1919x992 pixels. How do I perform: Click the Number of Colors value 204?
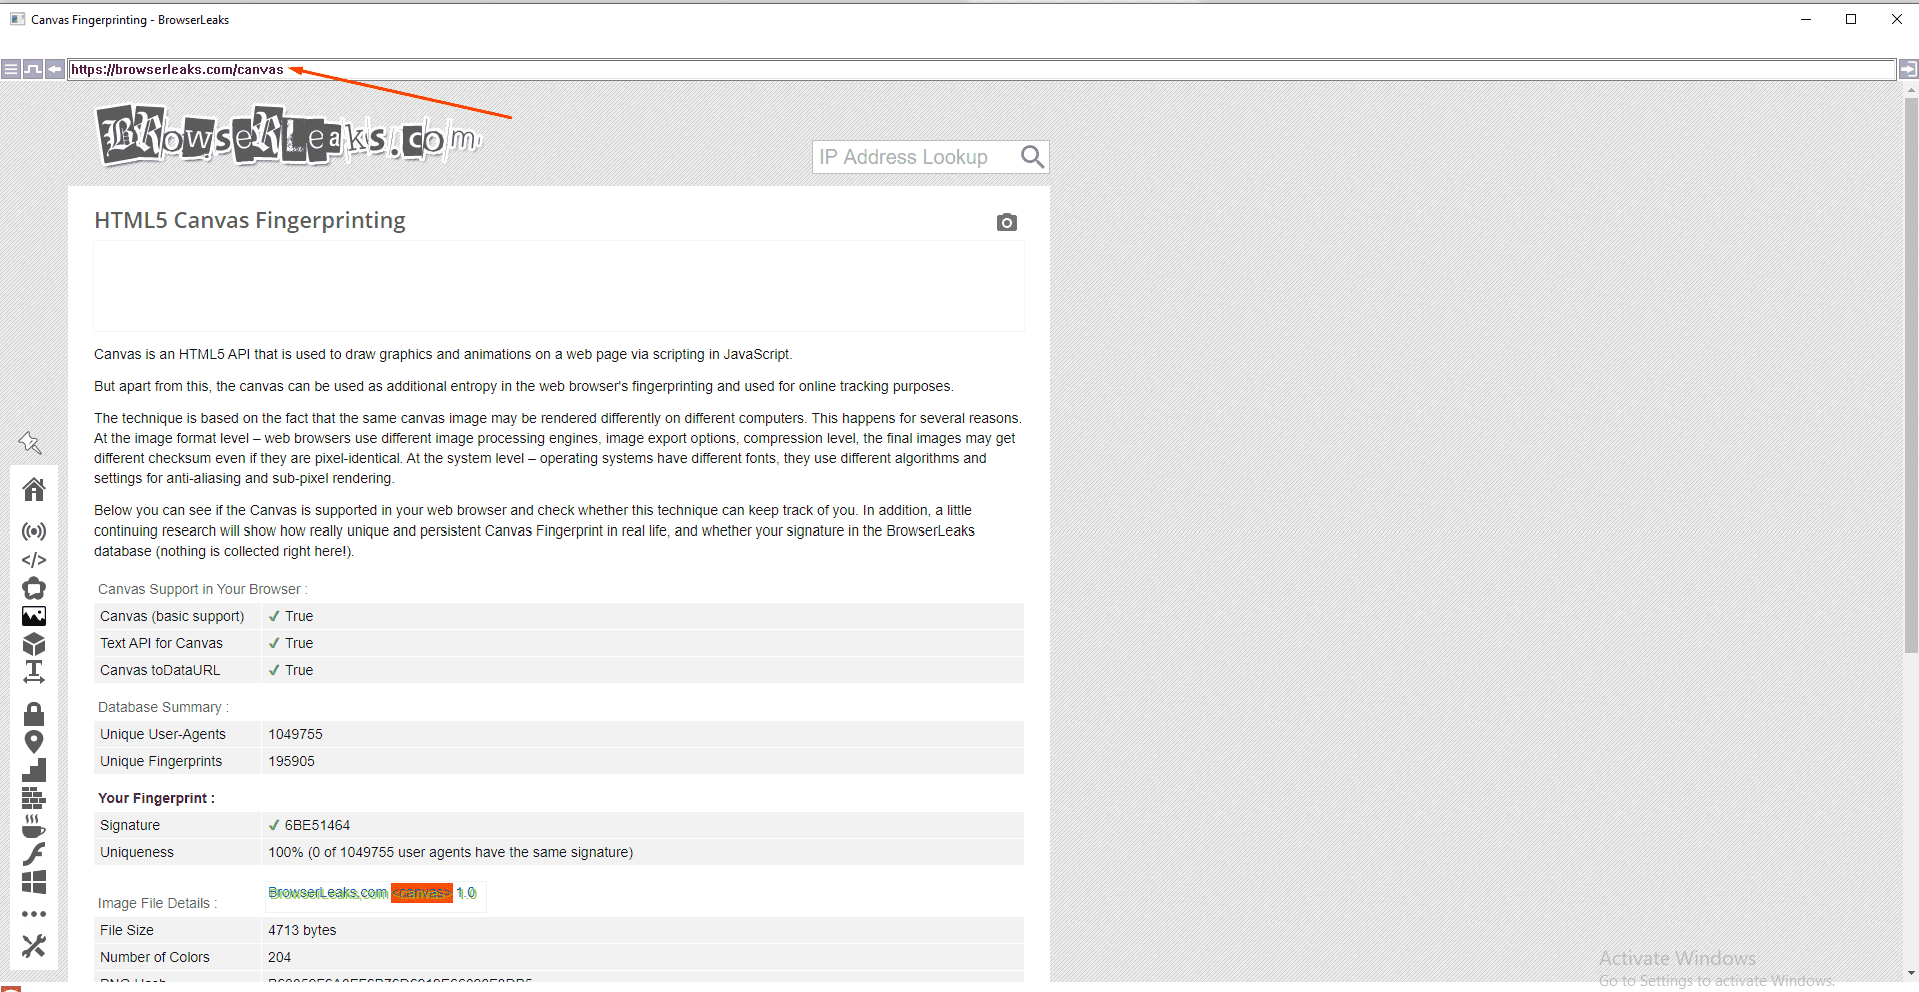[279, 957]
